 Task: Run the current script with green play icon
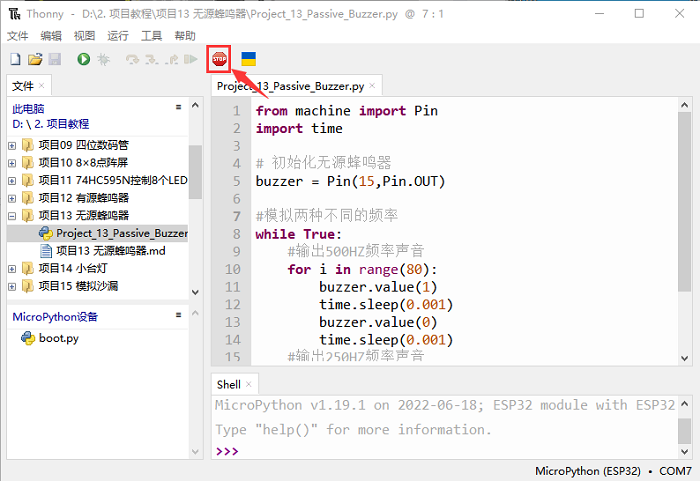click(83, 60)
